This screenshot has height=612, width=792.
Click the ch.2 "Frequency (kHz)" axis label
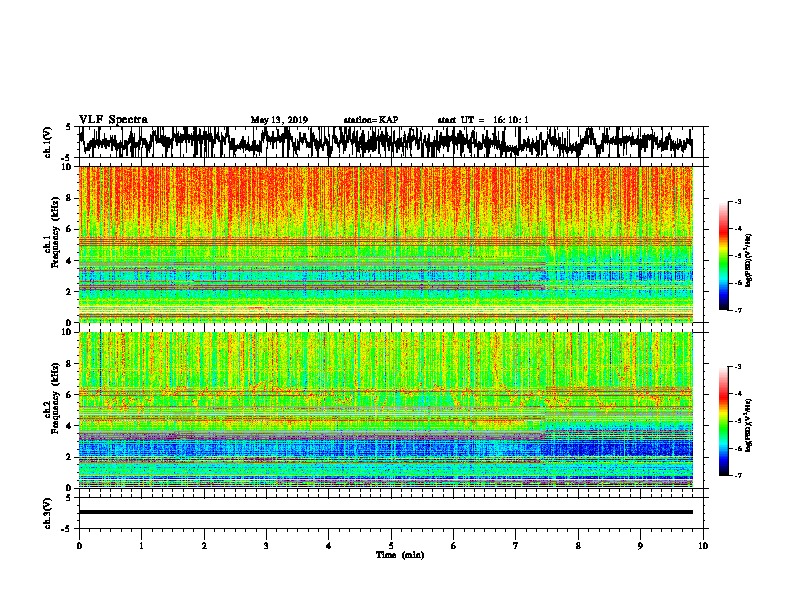pos(55,398)
